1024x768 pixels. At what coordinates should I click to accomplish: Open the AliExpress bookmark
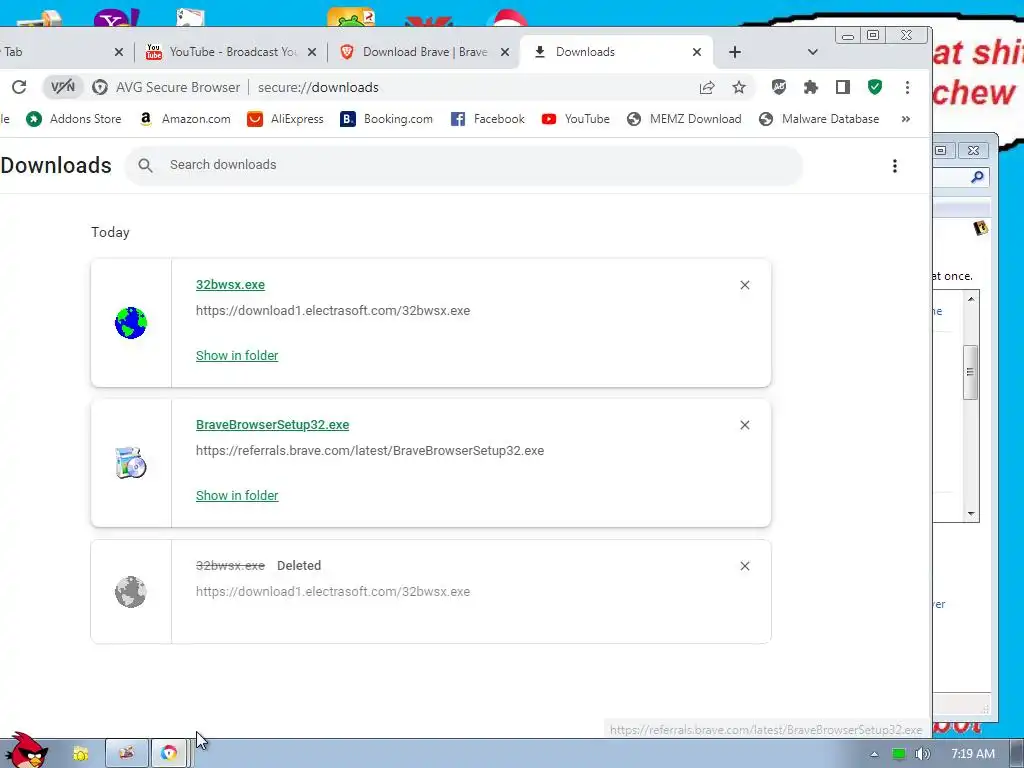pyautogui.click(x=285, y=119)
